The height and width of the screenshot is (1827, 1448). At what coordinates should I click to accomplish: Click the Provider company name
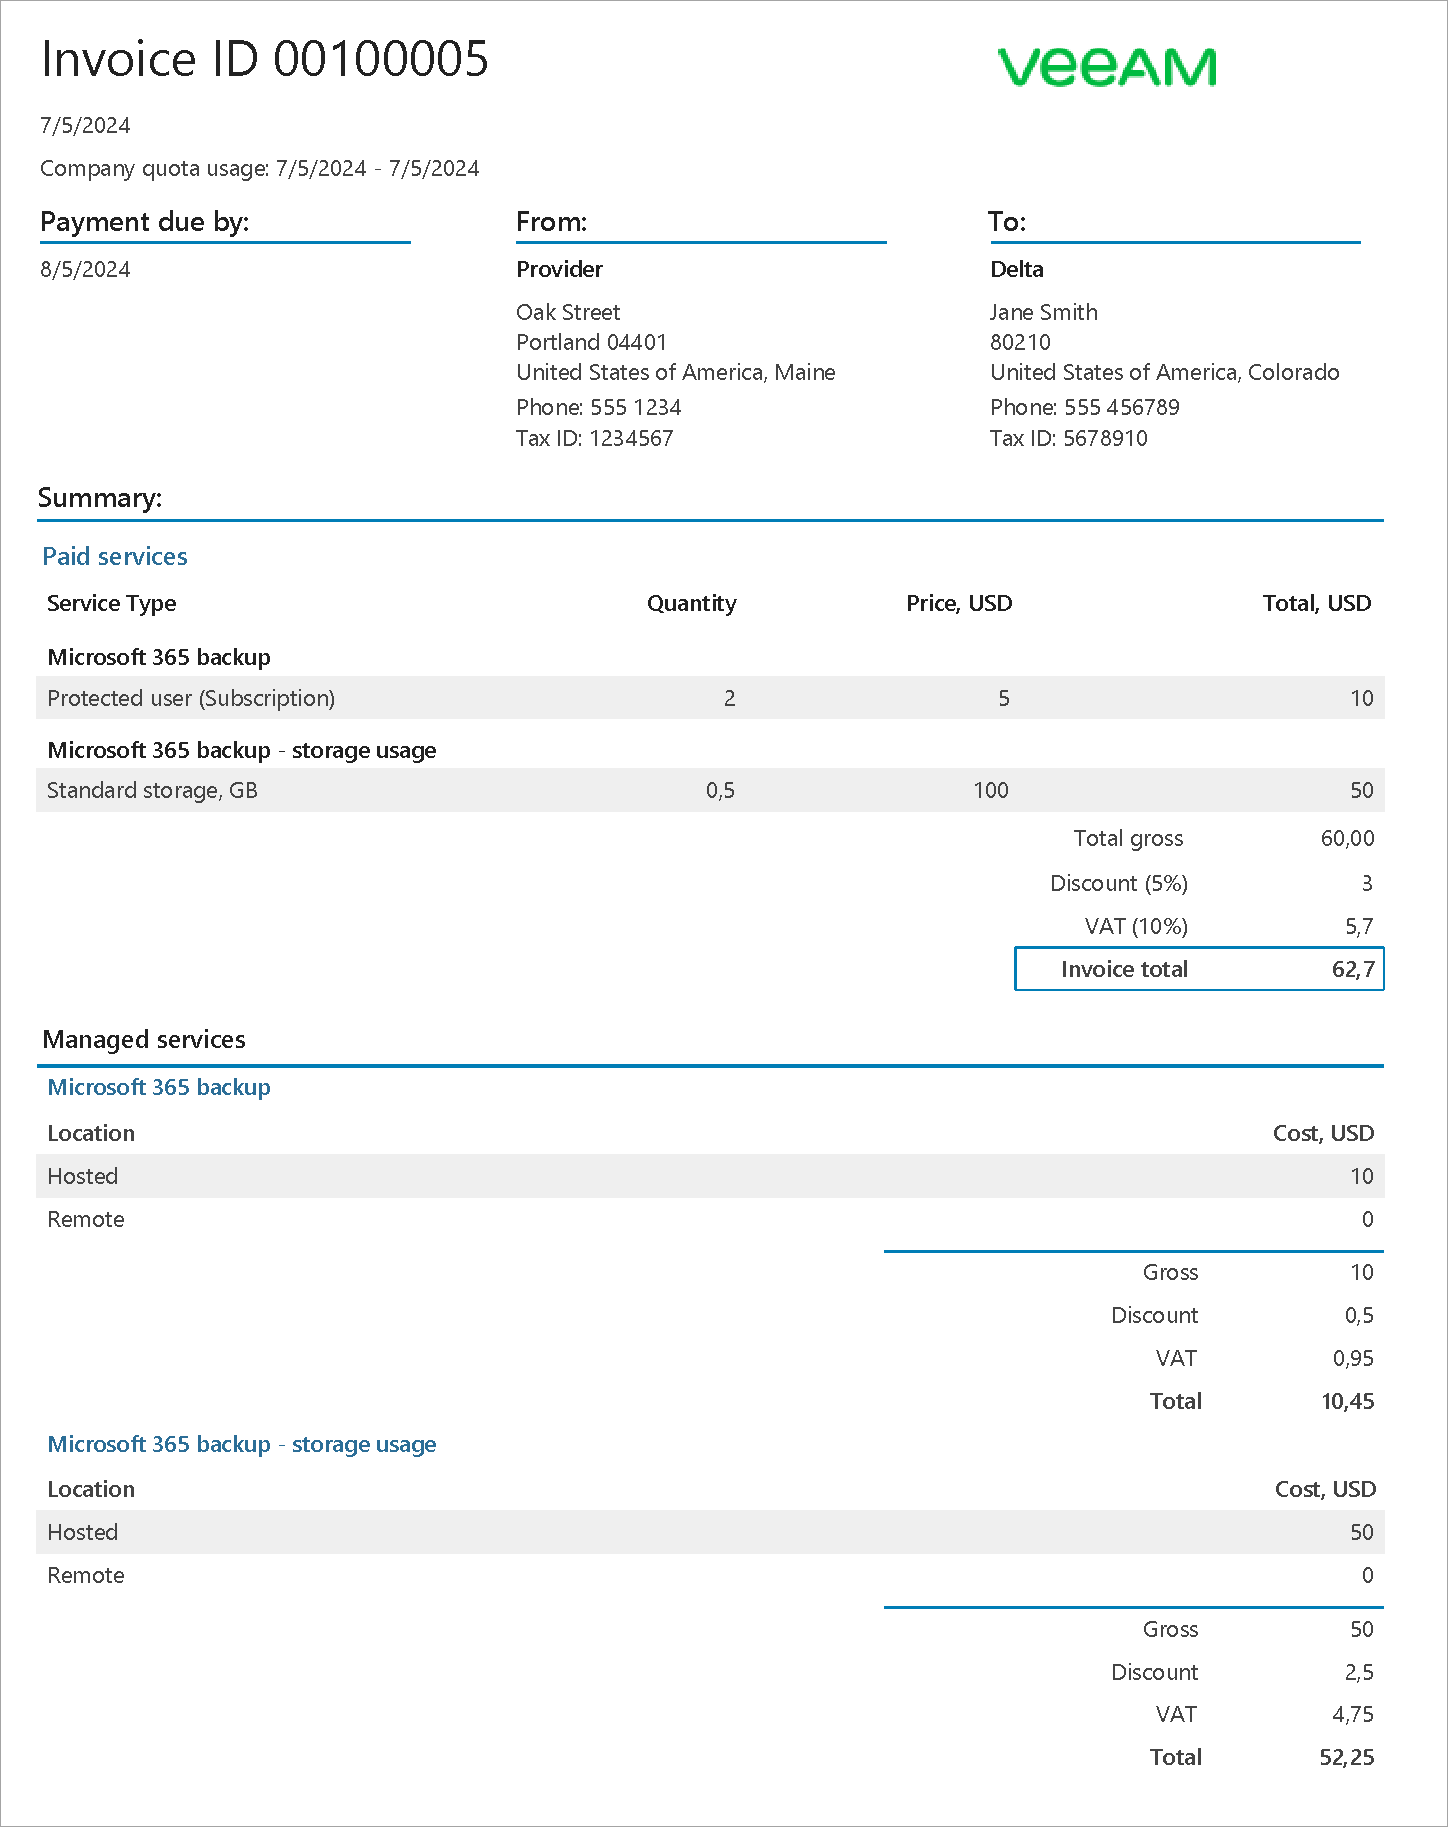pos(559,269)
